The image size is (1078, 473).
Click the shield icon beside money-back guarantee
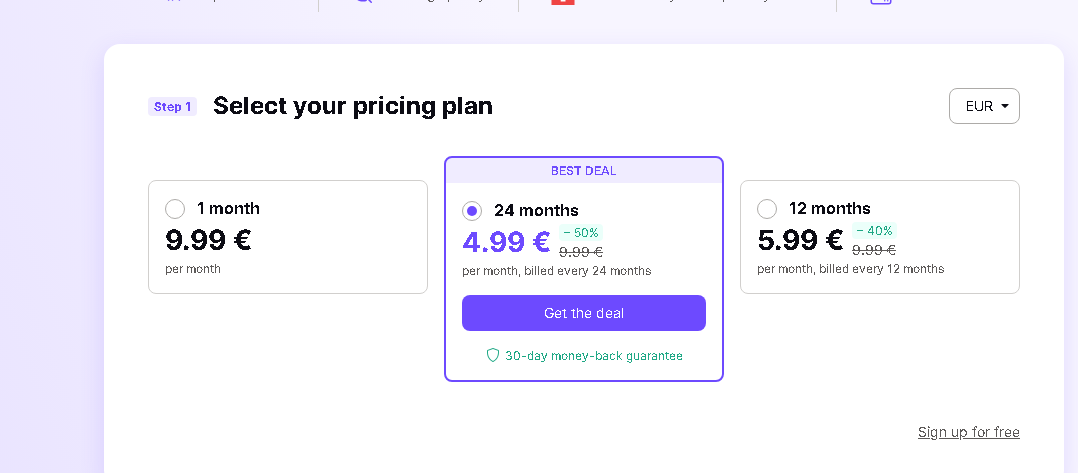pos(492,355)
